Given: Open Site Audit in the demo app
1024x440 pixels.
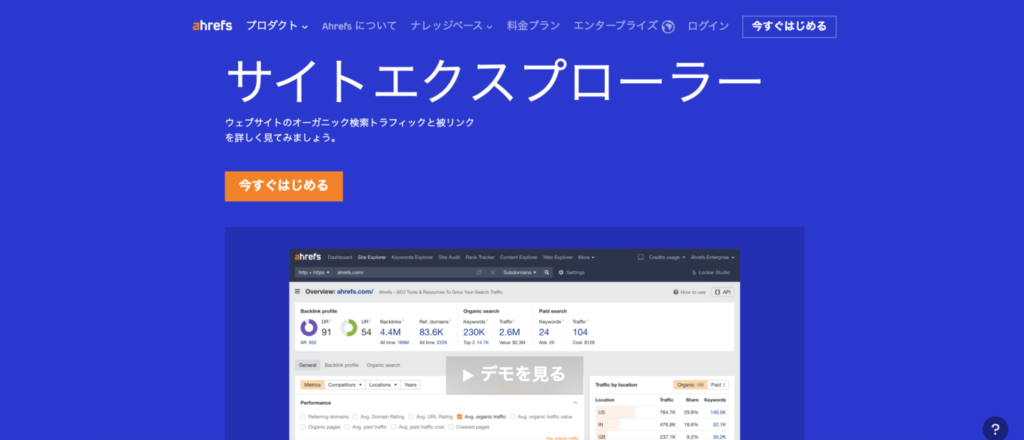Looking at the screenshot, I should [449, 257].
